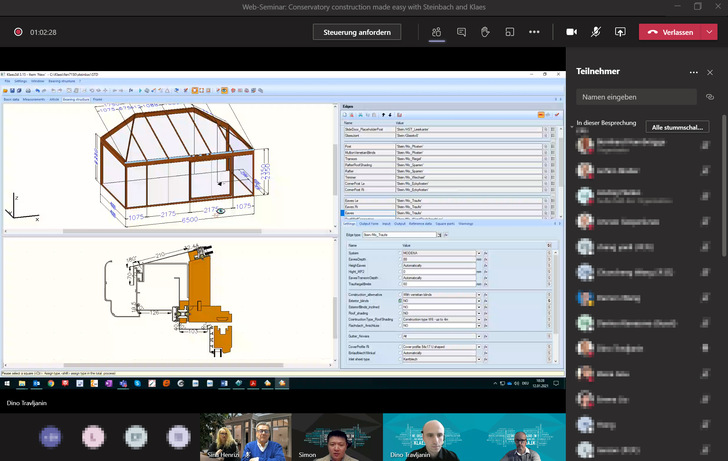Screen dimensions: 728x461
Task: Raise hand in the meeting
Action: (x=485, y=32)
